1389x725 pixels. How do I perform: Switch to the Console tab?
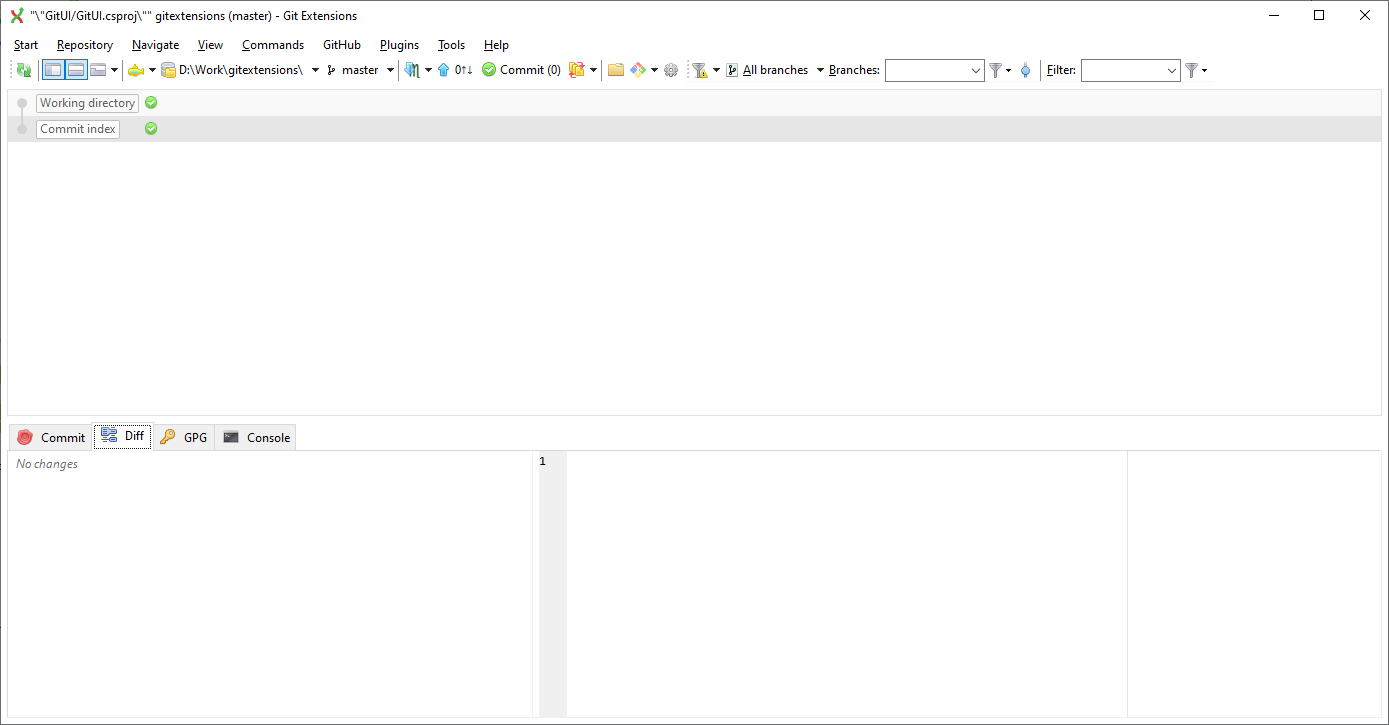(256, 437)
